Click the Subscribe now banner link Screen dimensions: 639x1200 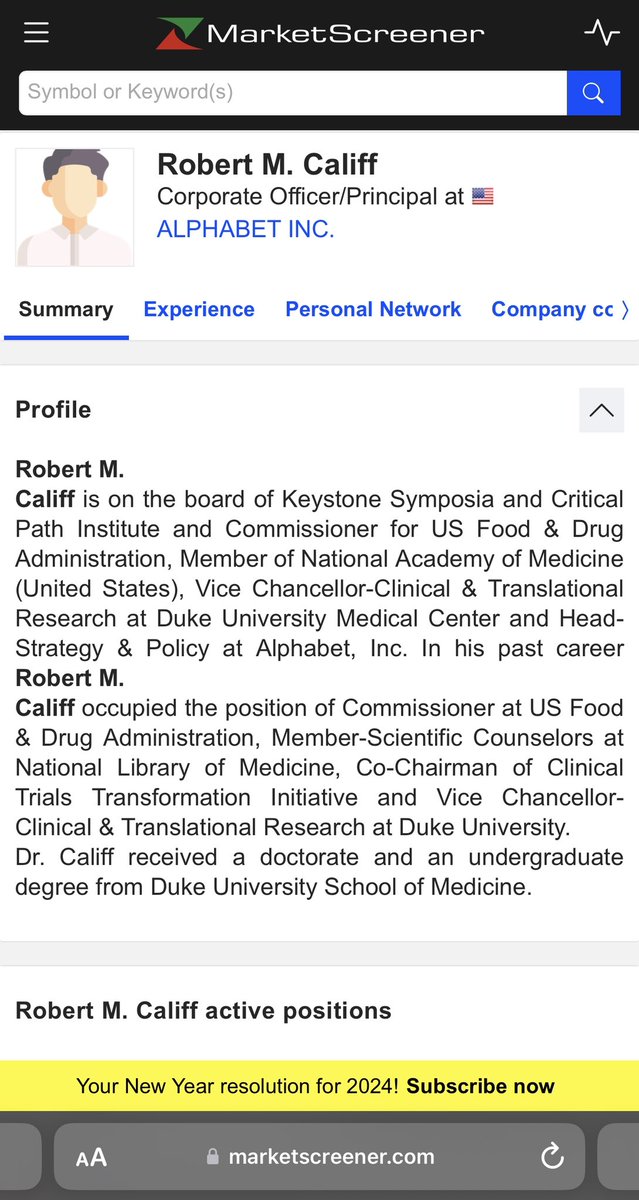[x=480, y=1086]
